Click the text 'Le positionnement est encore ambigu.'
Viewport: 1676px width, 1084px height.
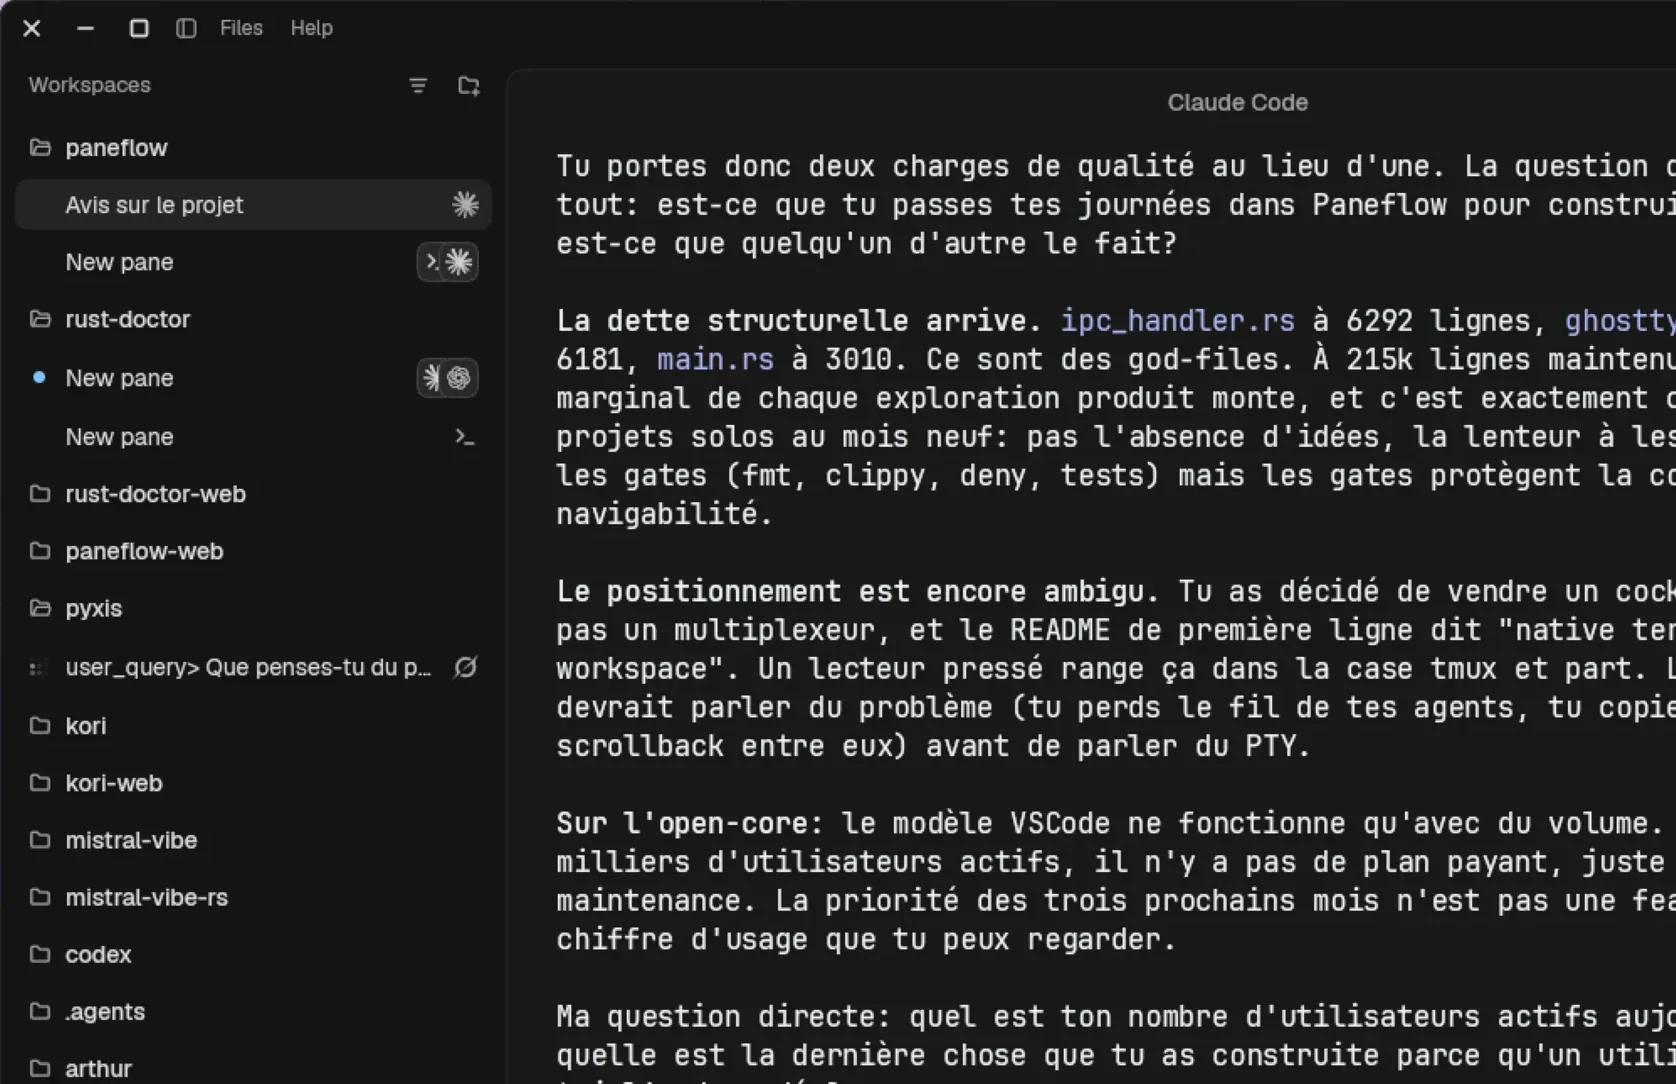(x=857, y=591)
